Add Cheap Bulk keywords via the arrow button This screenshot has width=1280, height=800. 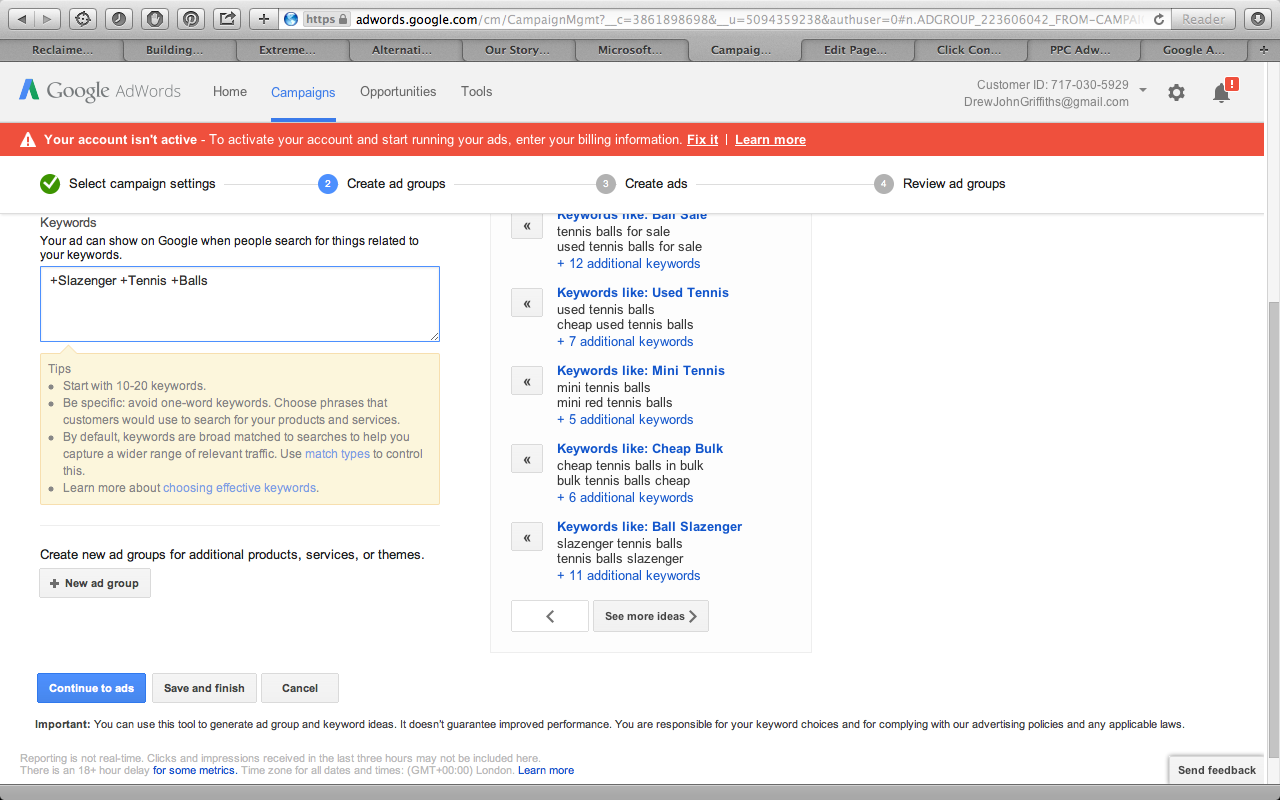coord(527,459)
